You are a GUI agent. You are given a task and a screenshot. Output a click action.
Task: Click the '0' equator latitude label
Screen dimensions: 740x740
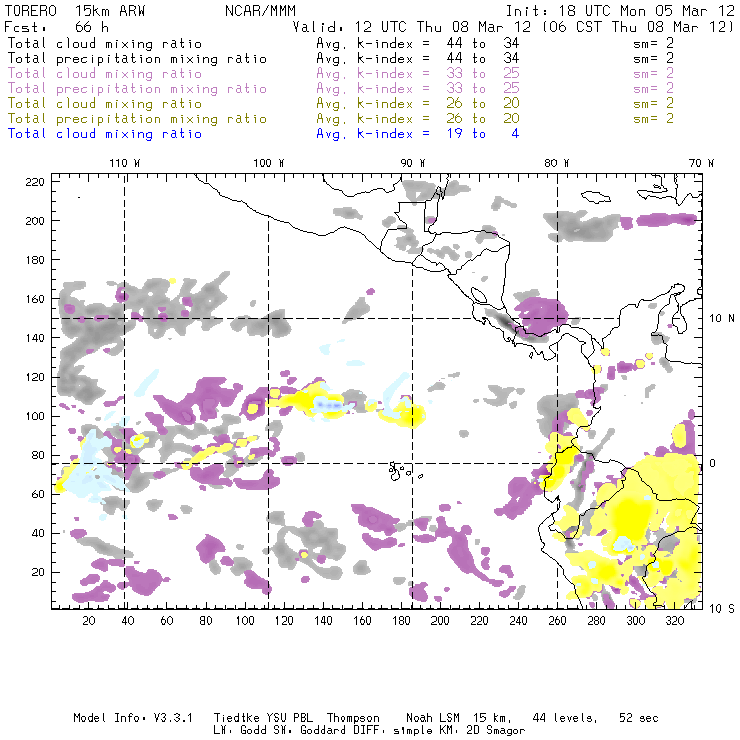coord(713,463)
